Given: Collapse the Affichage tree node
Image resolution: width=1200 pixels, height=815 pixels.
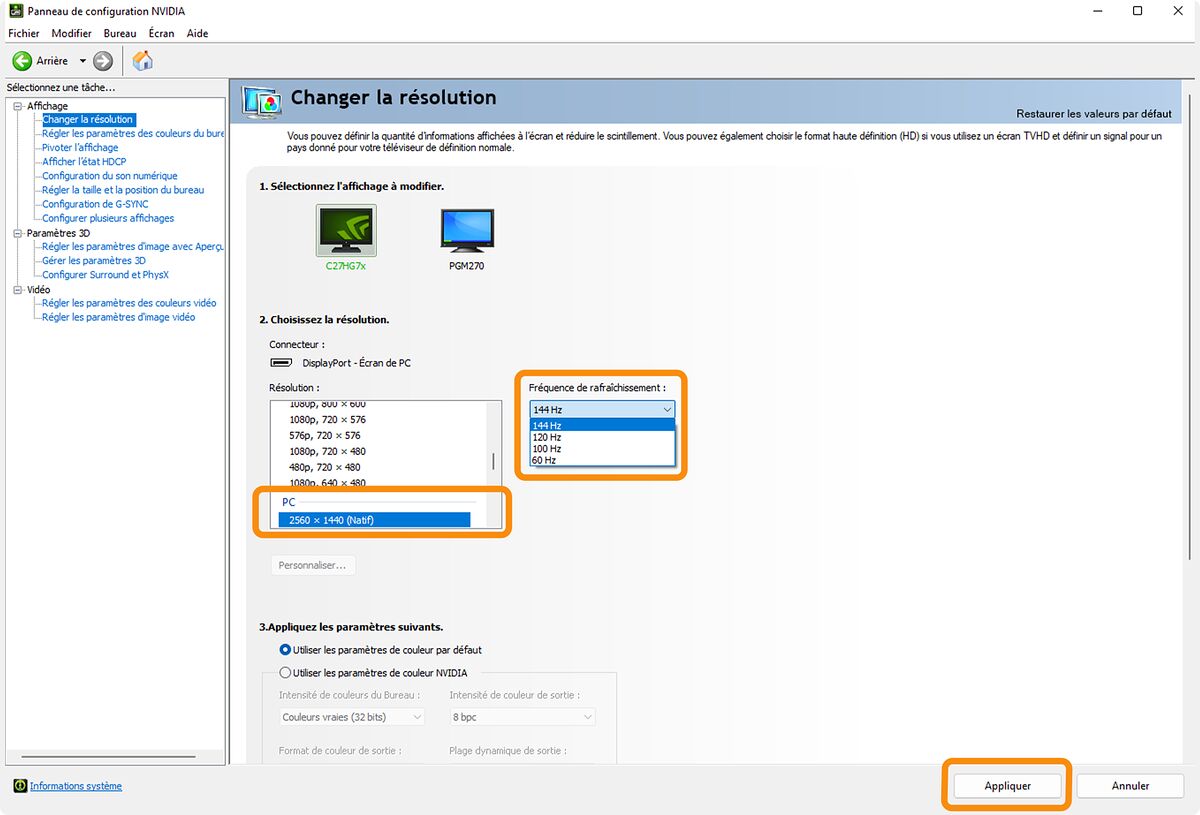Looking at the screenshot, I should [x=18, y=106].
